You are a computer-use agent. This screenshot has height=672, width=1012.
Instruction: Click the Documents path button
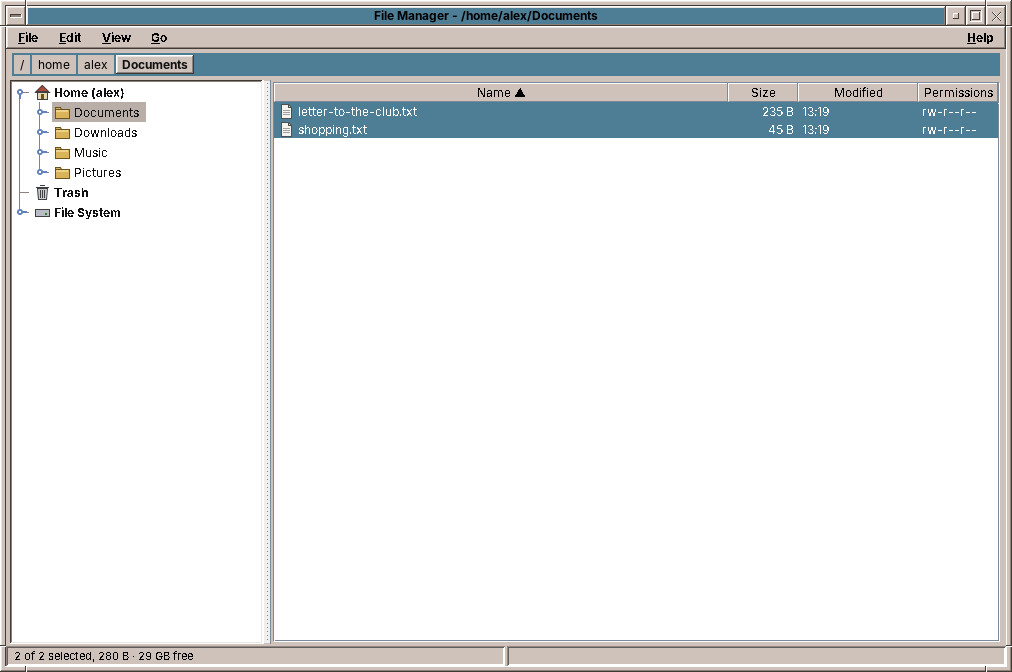click(x=154, y=65)
